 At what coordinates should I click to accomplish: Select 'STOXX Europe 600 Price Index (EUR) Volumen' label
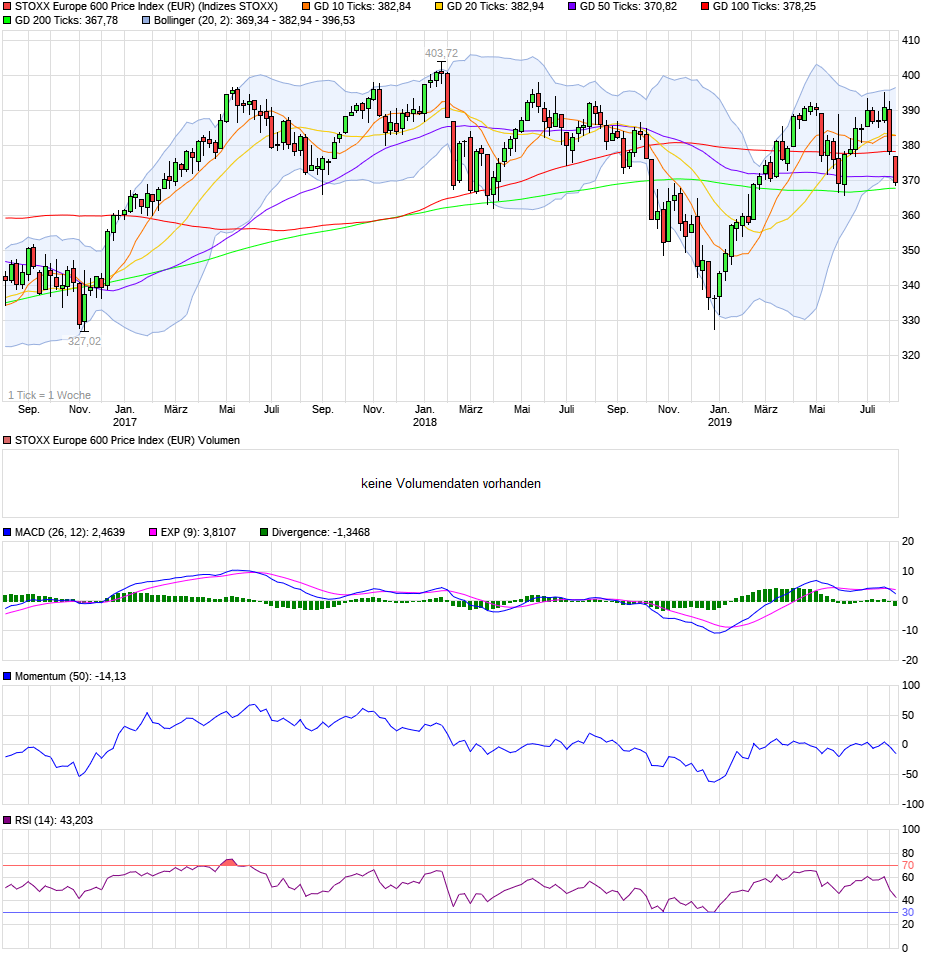(x=127, y=441)
